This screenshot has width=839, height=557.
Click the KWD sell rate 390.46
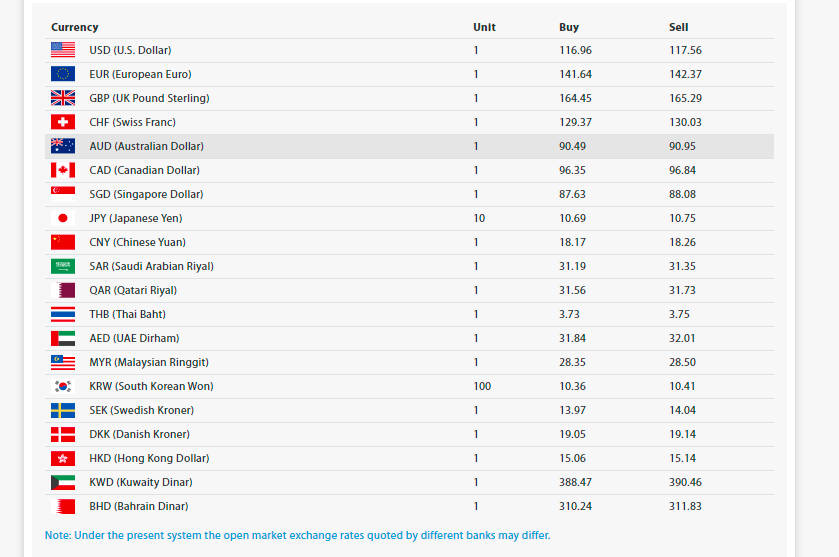pyautogui.click(x=685, y=482)
